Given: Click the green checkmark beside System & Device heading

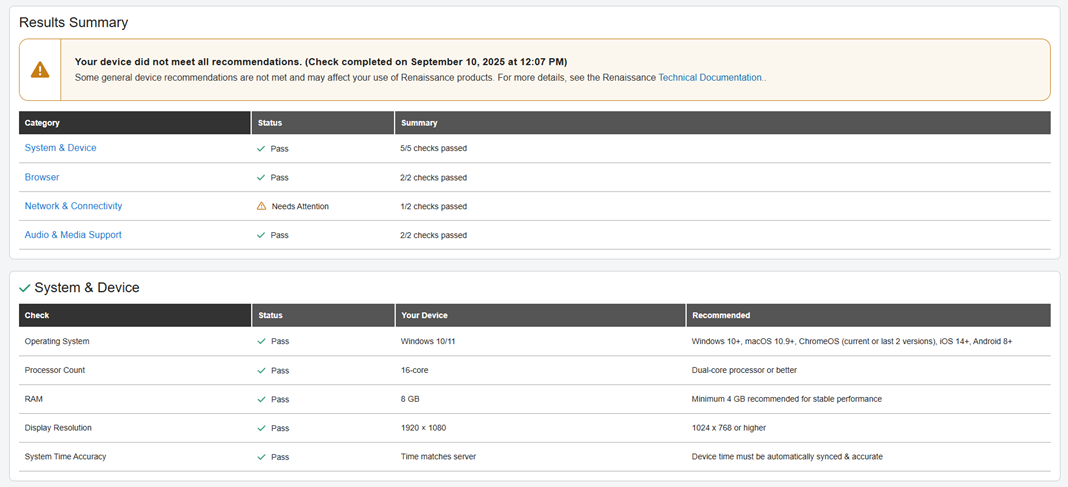Looking at the screenshot, I should (x=25, y=288).
